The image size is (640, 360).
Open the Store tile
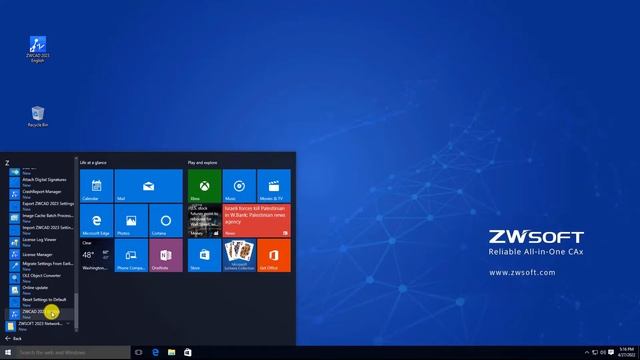[204, 255]
